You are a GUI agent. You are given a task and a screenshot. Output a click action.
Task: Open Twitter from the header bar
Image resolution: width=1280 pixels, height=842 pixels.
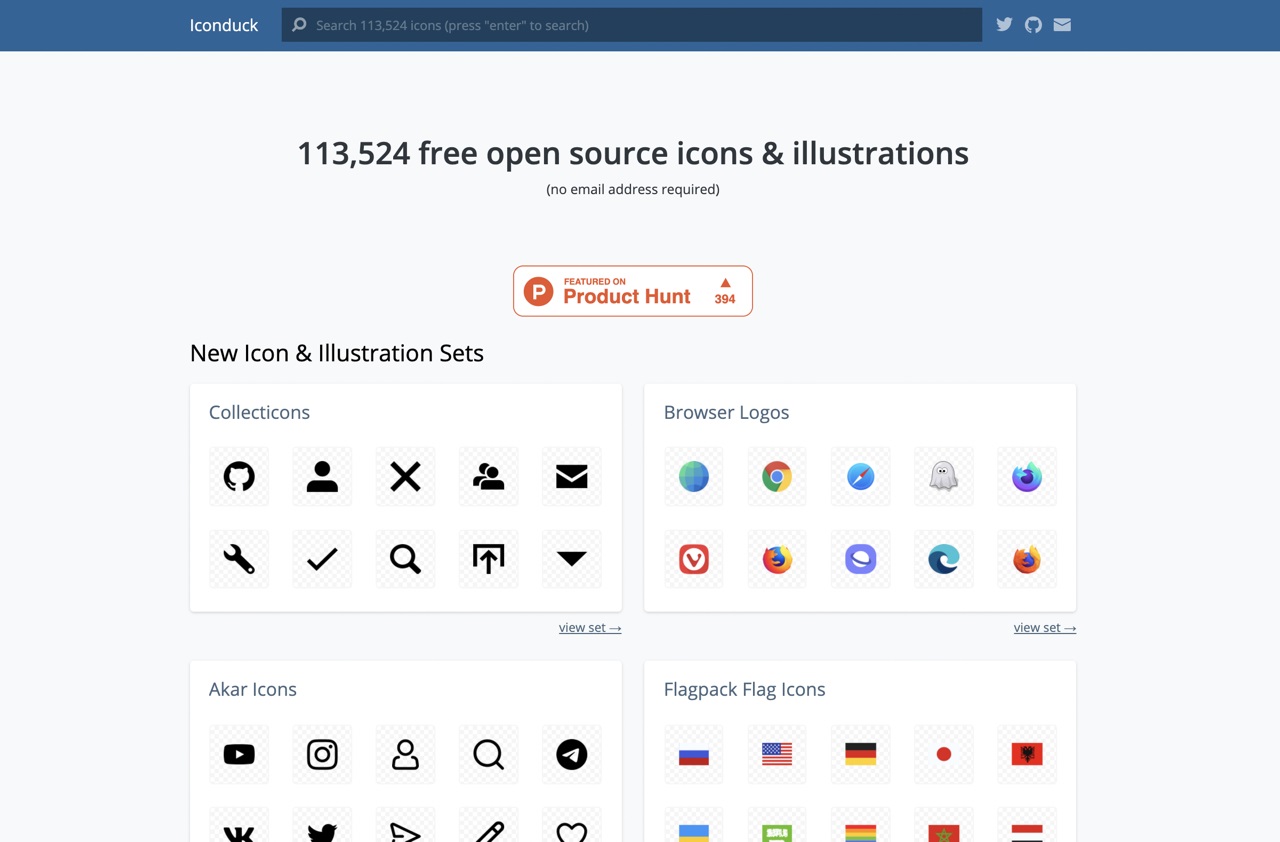(x=1004, y=25)
